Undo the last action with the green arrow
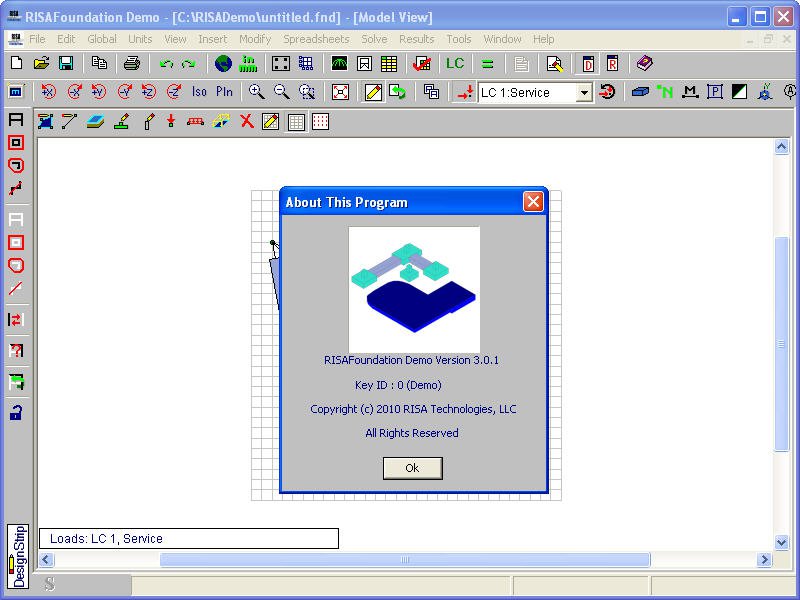This screenshot has height=600, width=800. (166, 63)
